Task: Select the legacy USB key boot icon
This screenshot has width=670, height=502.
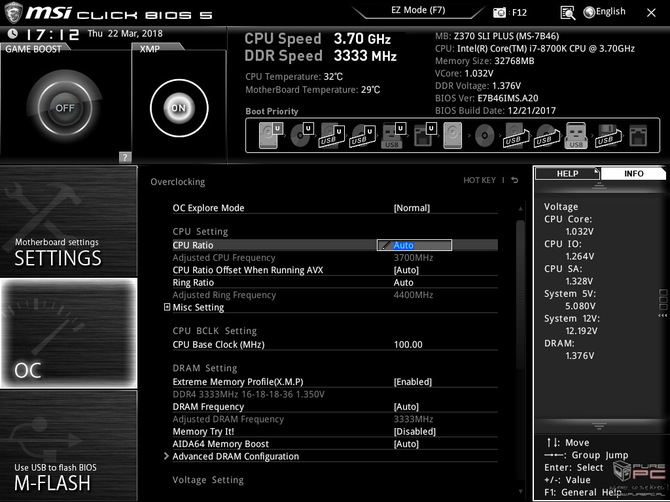Action: point(576,135)
